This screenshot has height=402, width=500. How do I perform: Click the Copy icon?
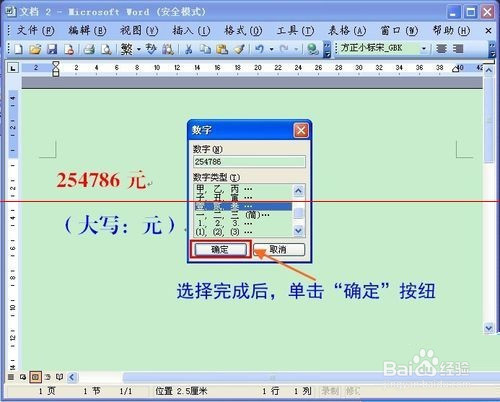(205, 49)
